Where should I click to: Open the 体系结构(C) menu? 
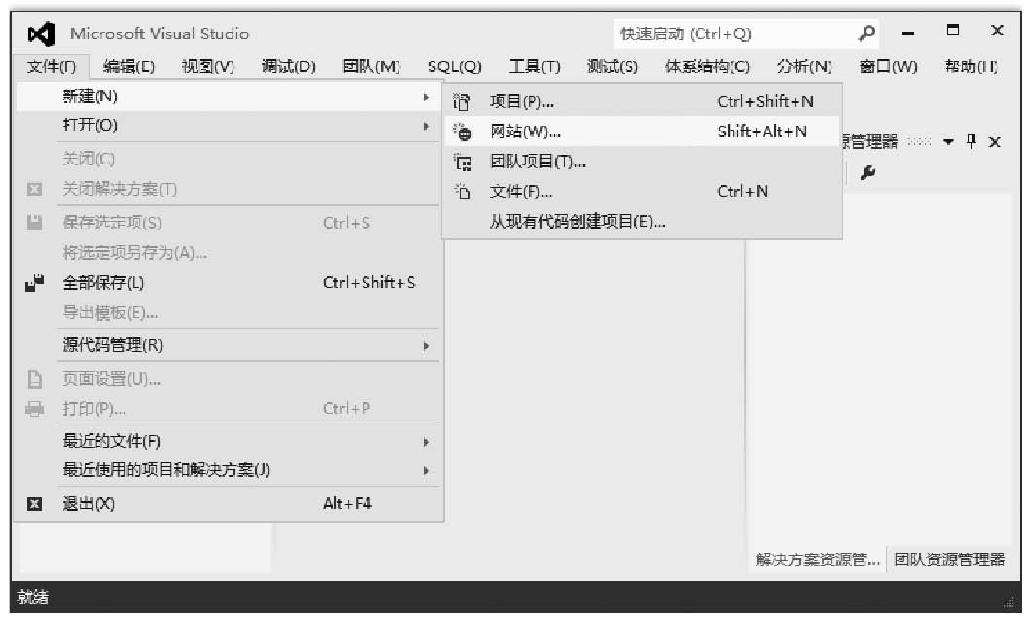[707, 66]
